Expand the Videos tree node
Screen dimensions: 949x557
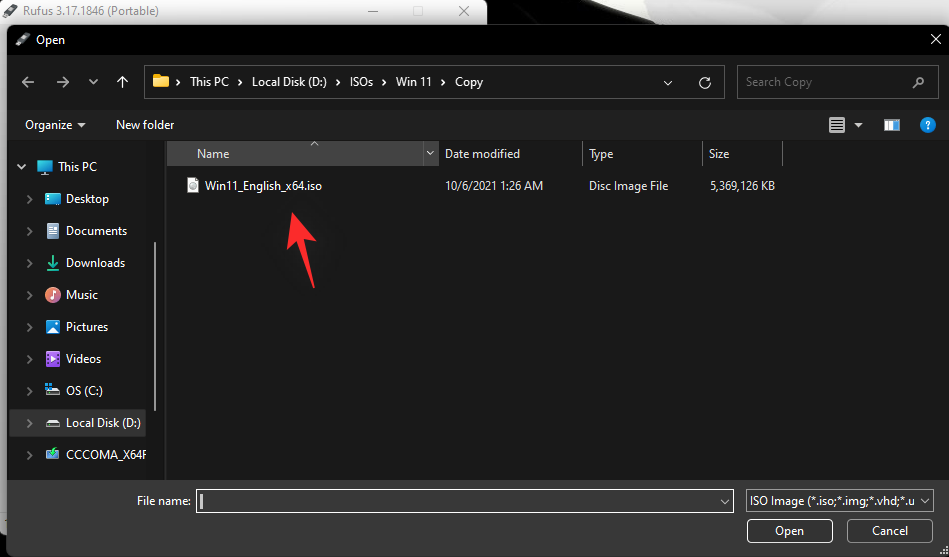click(x=29, y=359)
